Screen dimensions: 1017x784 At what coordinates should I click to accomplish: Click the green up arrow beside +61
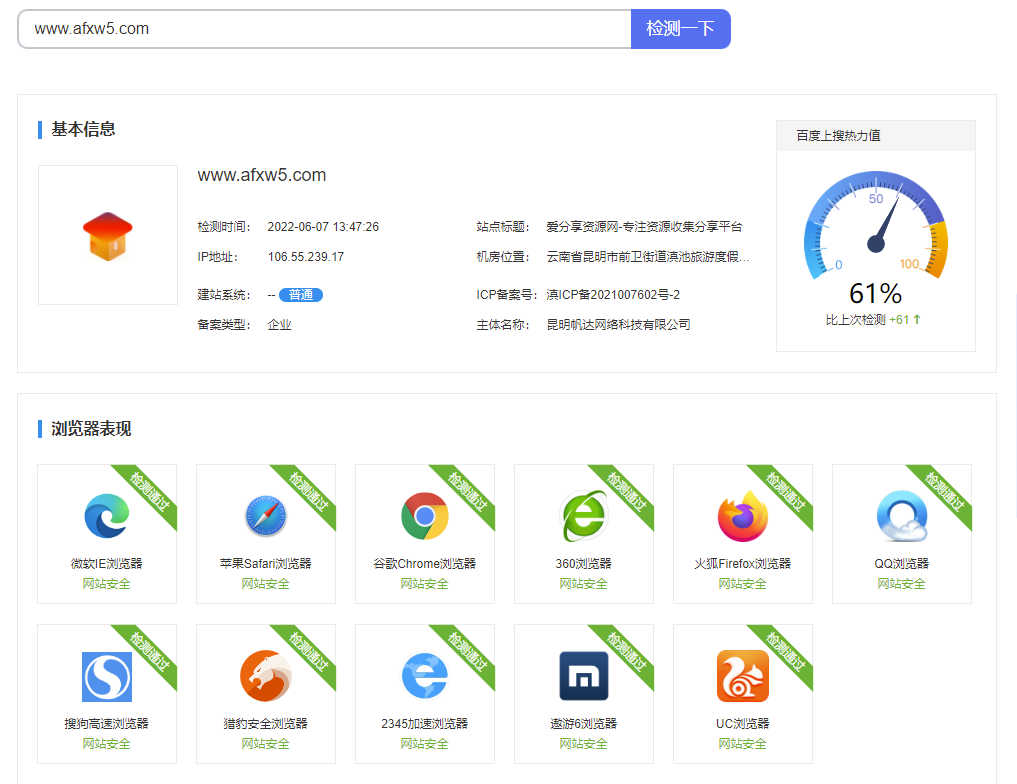click(x=917, y=320)
